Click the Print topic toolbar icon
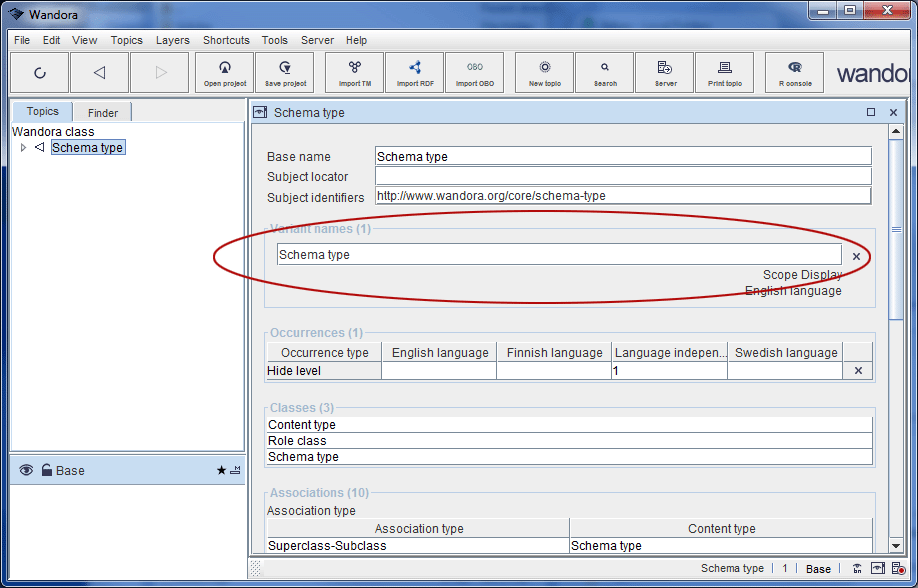The image size is (918, 588). pyautogui.click(x=725, y=73)
